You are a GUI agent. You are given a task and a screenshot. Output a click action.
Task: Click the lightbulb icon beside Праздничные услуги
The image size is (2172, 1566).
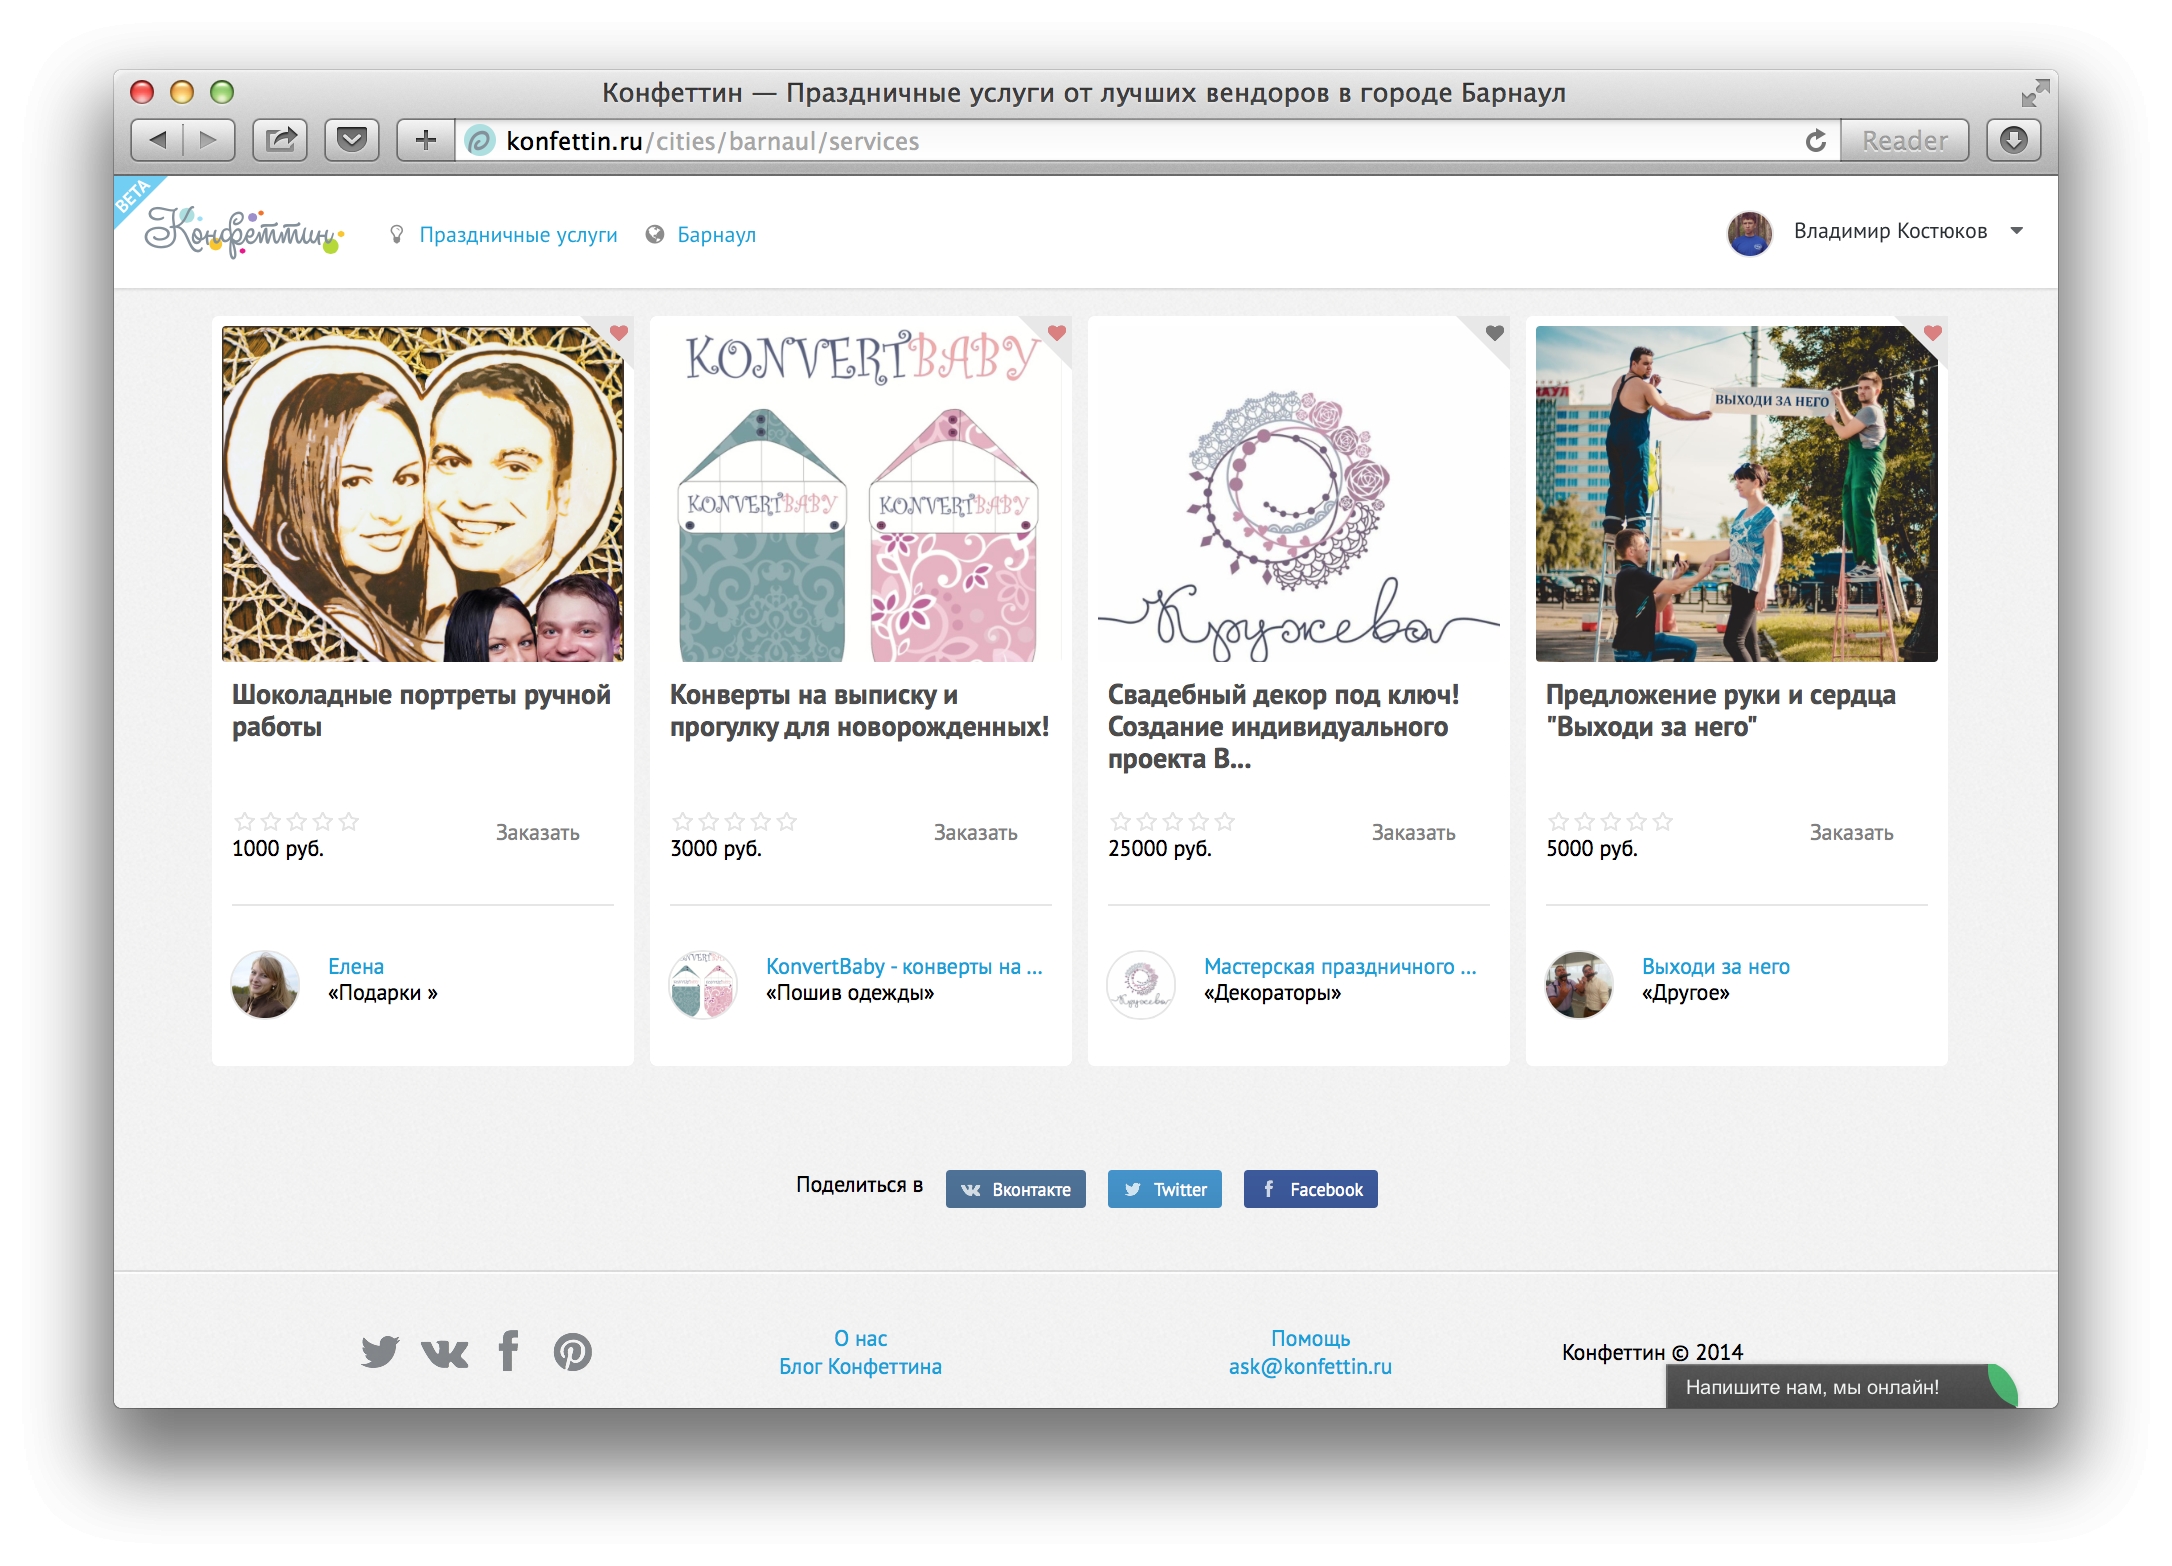click(x=397, y=234)
